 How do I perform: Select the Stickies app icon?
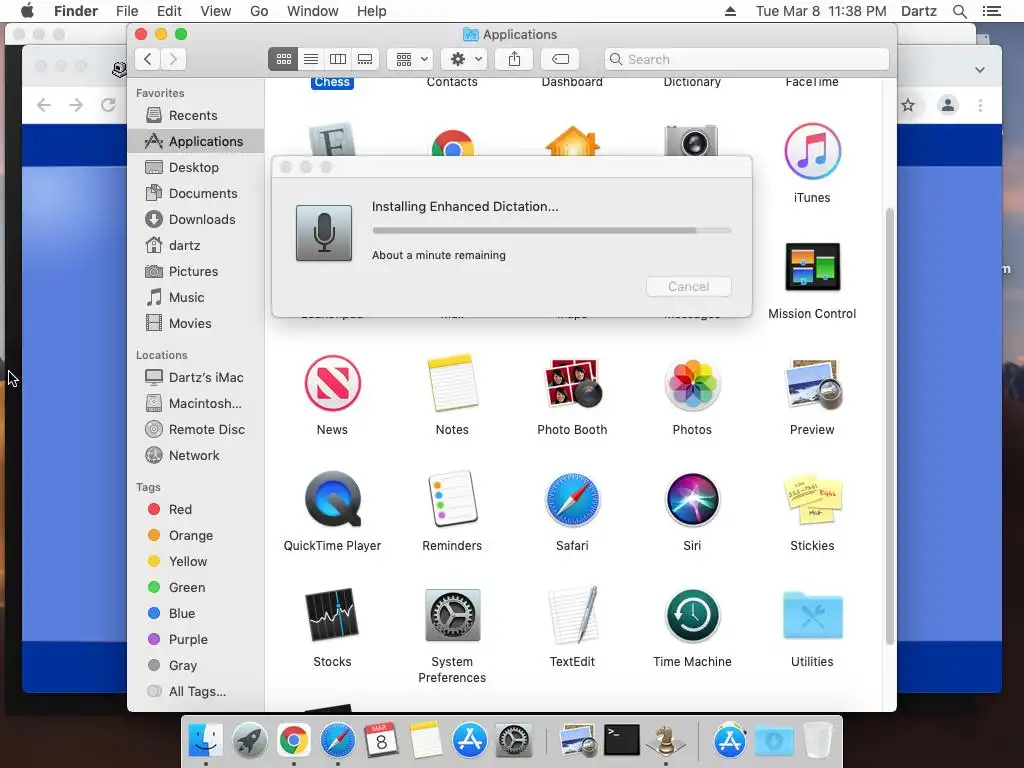tap(812, 499)
